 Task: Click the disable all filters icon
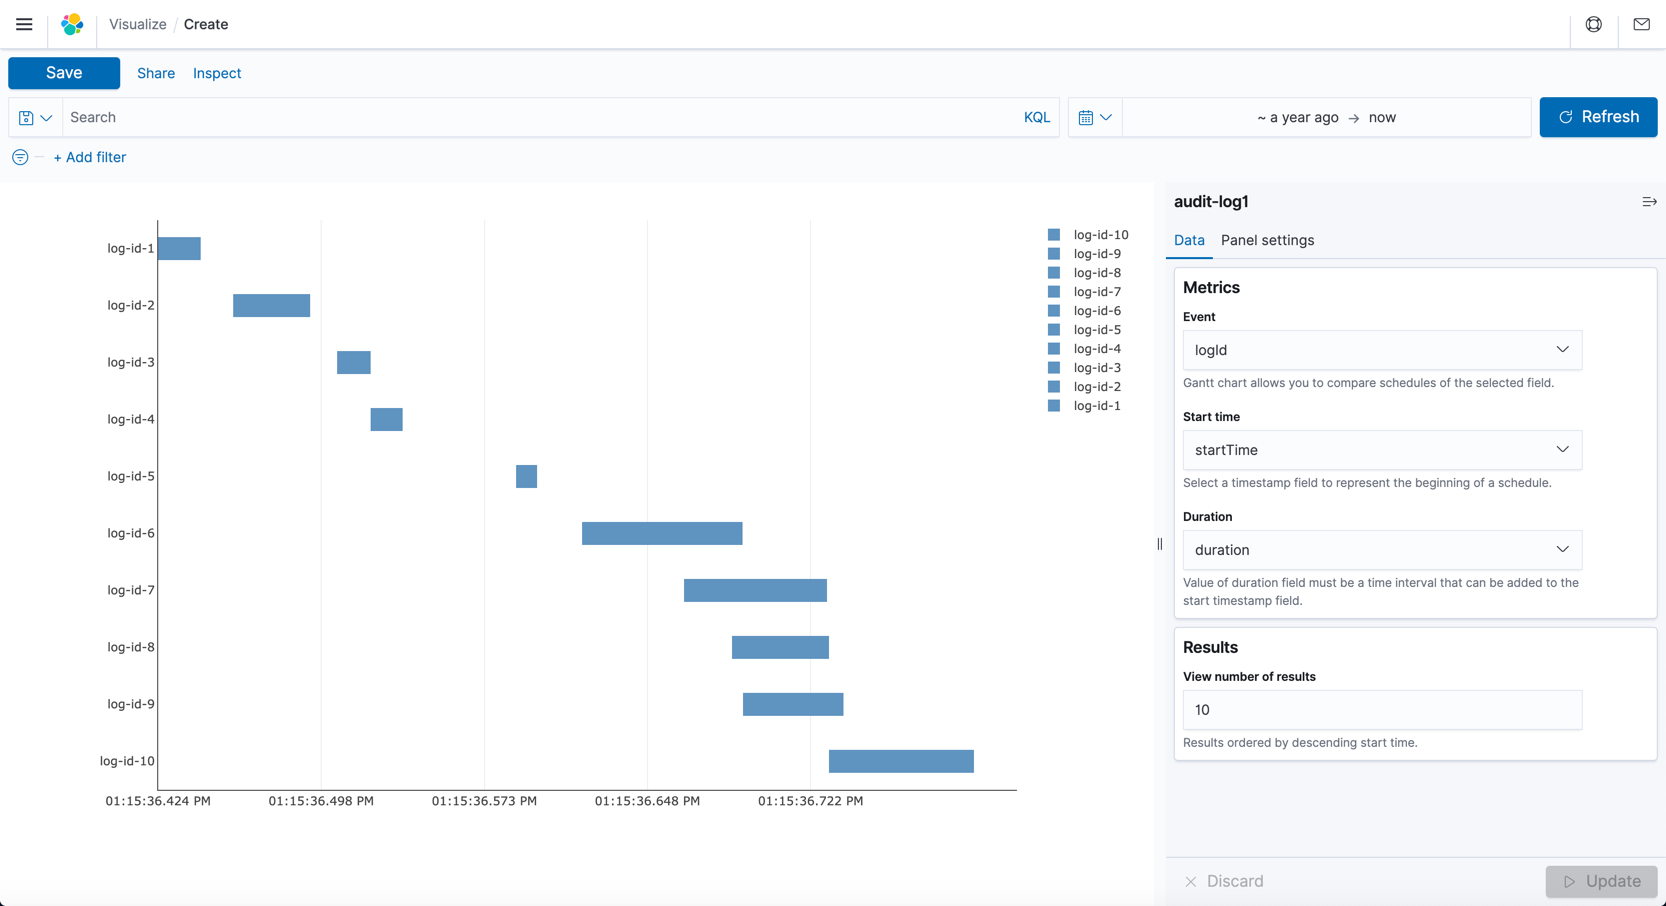pyautogui.click(x=19, y=157)
